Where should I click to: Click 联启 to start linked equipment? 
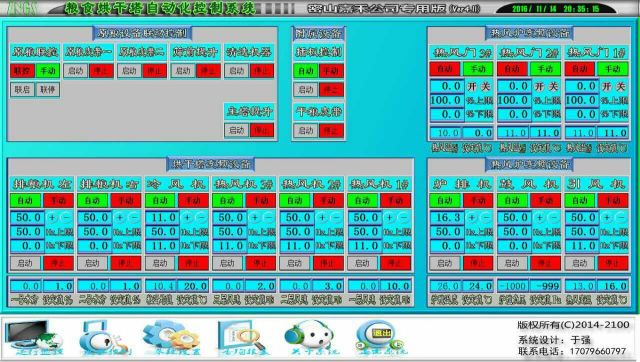[x=22, y=89]
